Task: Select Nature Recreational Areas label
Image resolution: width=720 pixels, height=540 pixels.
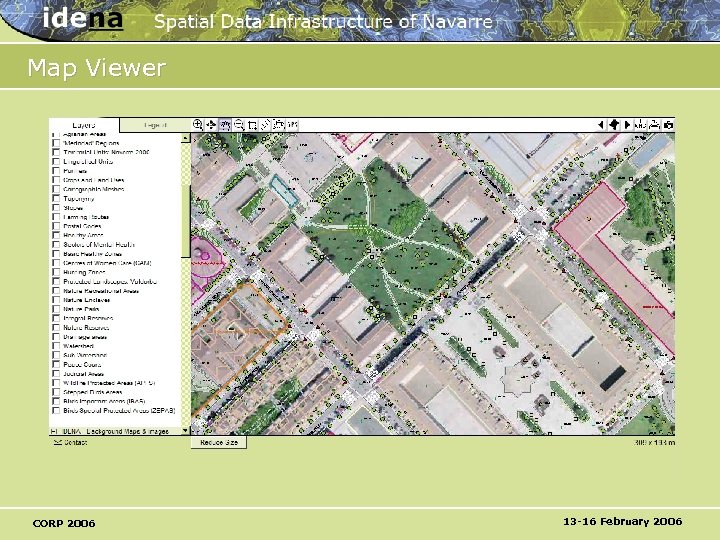Action: (101, 291)
